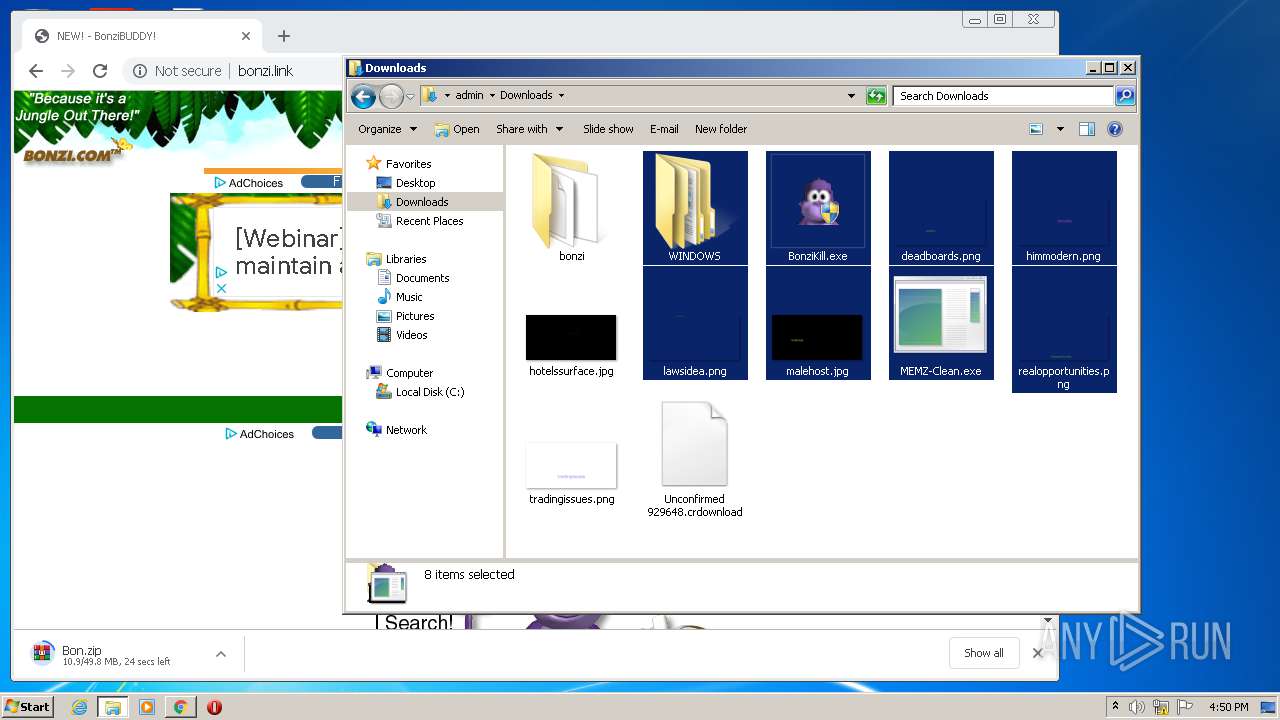1280x720 pixels.
Task: Open the address bar history dropdown arrow
Action: tap(851, 96)
